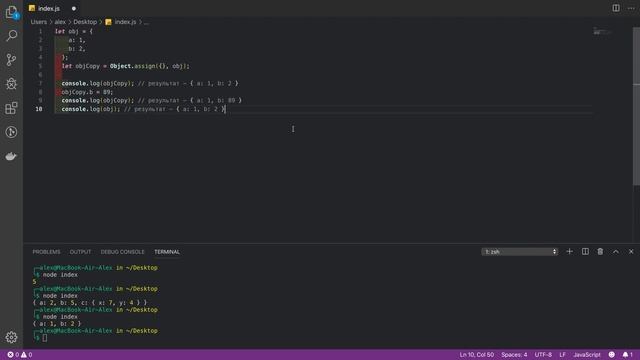Open the Git history clock icon view
This screenshot has width=640, height=360.
[x=11, y=132]
